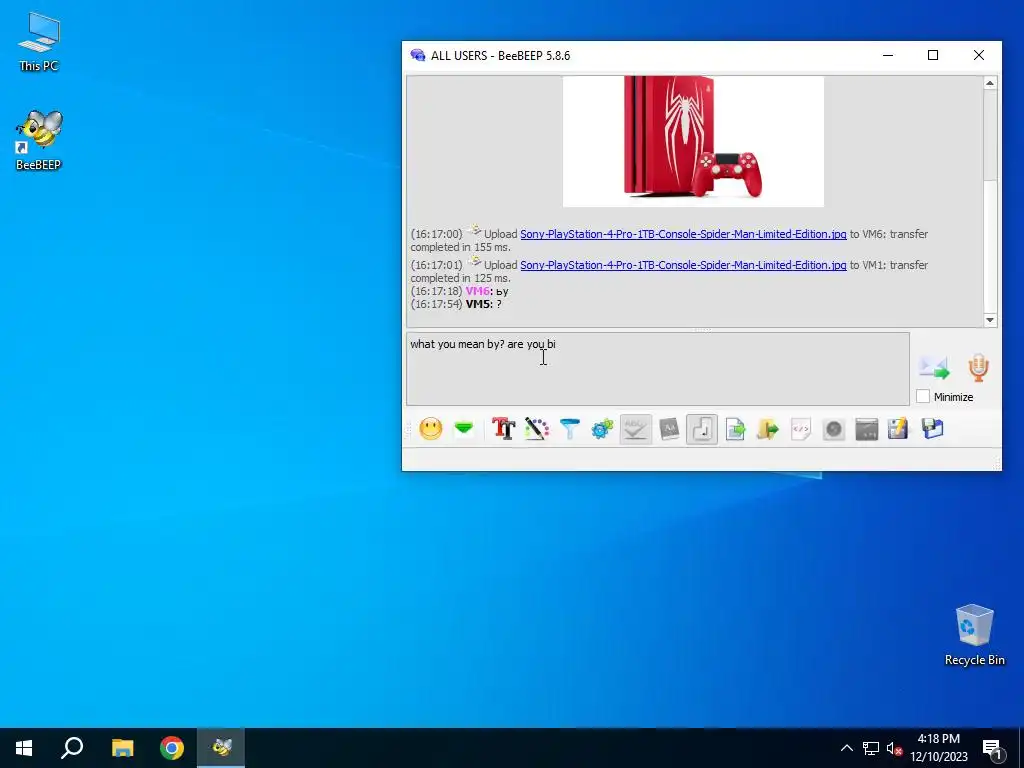Show hidden system tray icons
Viewport: 1024px width, 768px height.
(846, 748)
